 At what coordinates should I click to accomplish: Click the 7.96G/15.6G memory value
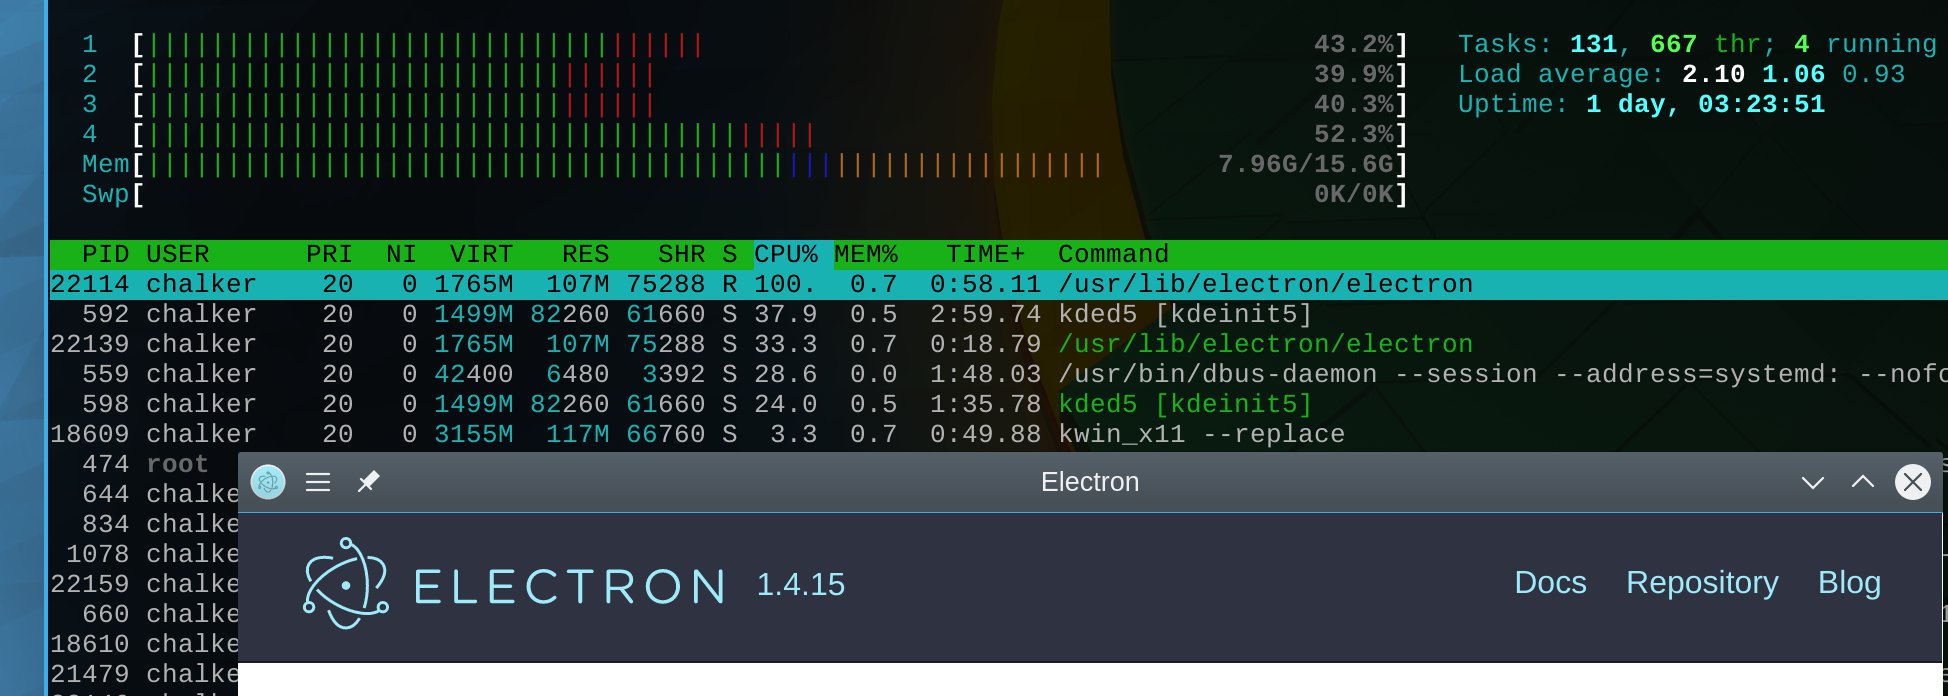pyautogui.click(x=1305, y=164)
